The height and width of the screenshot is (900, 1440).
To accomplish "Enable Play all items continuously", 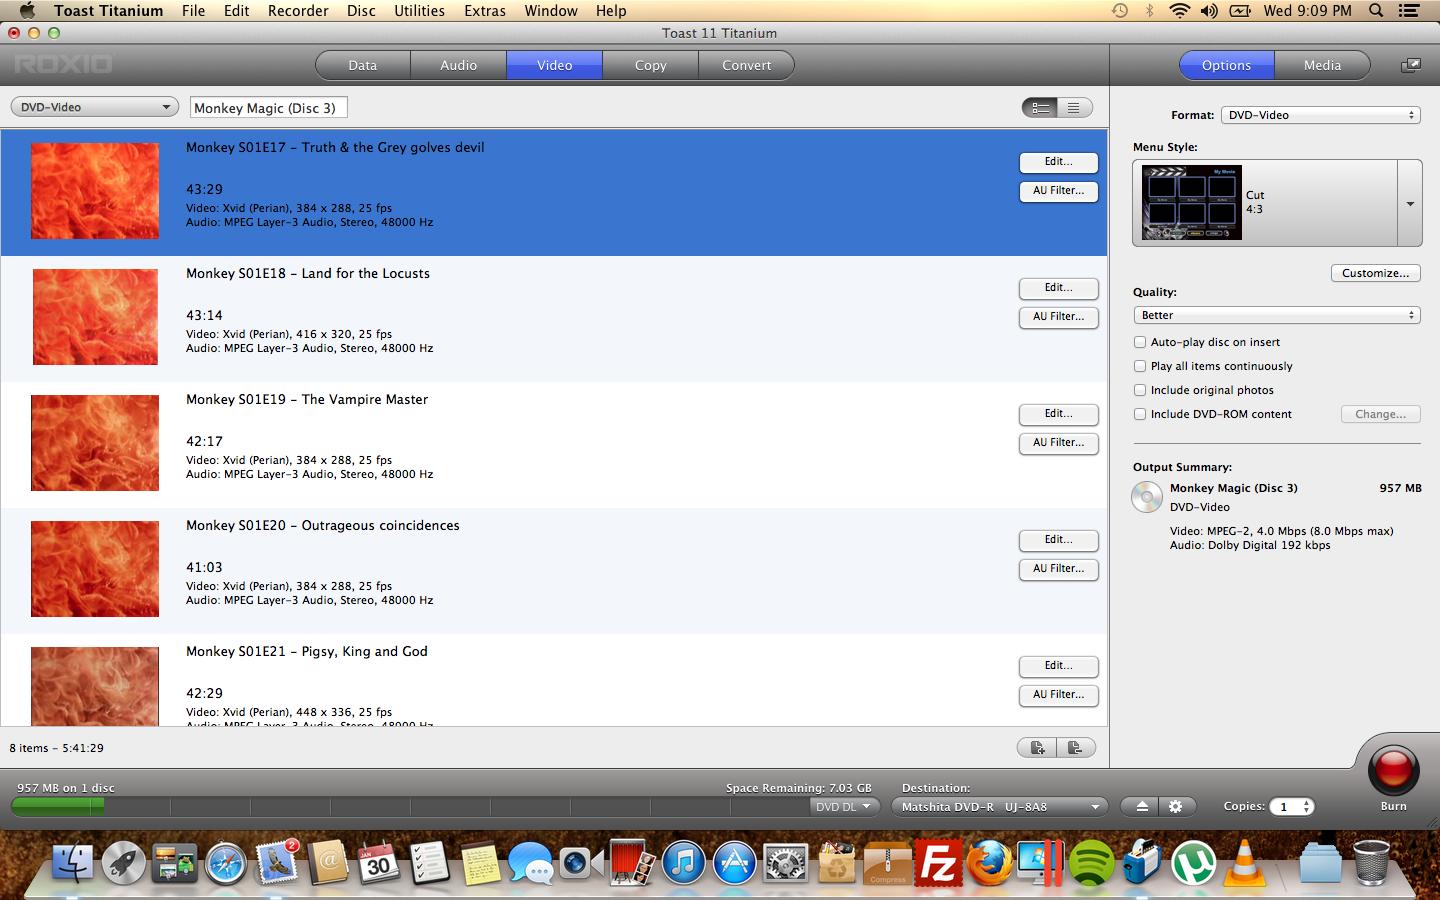I will pos(1140,366).
